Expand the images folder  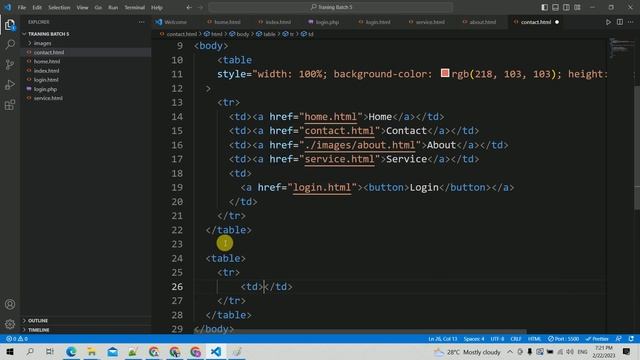click(42, 43)
